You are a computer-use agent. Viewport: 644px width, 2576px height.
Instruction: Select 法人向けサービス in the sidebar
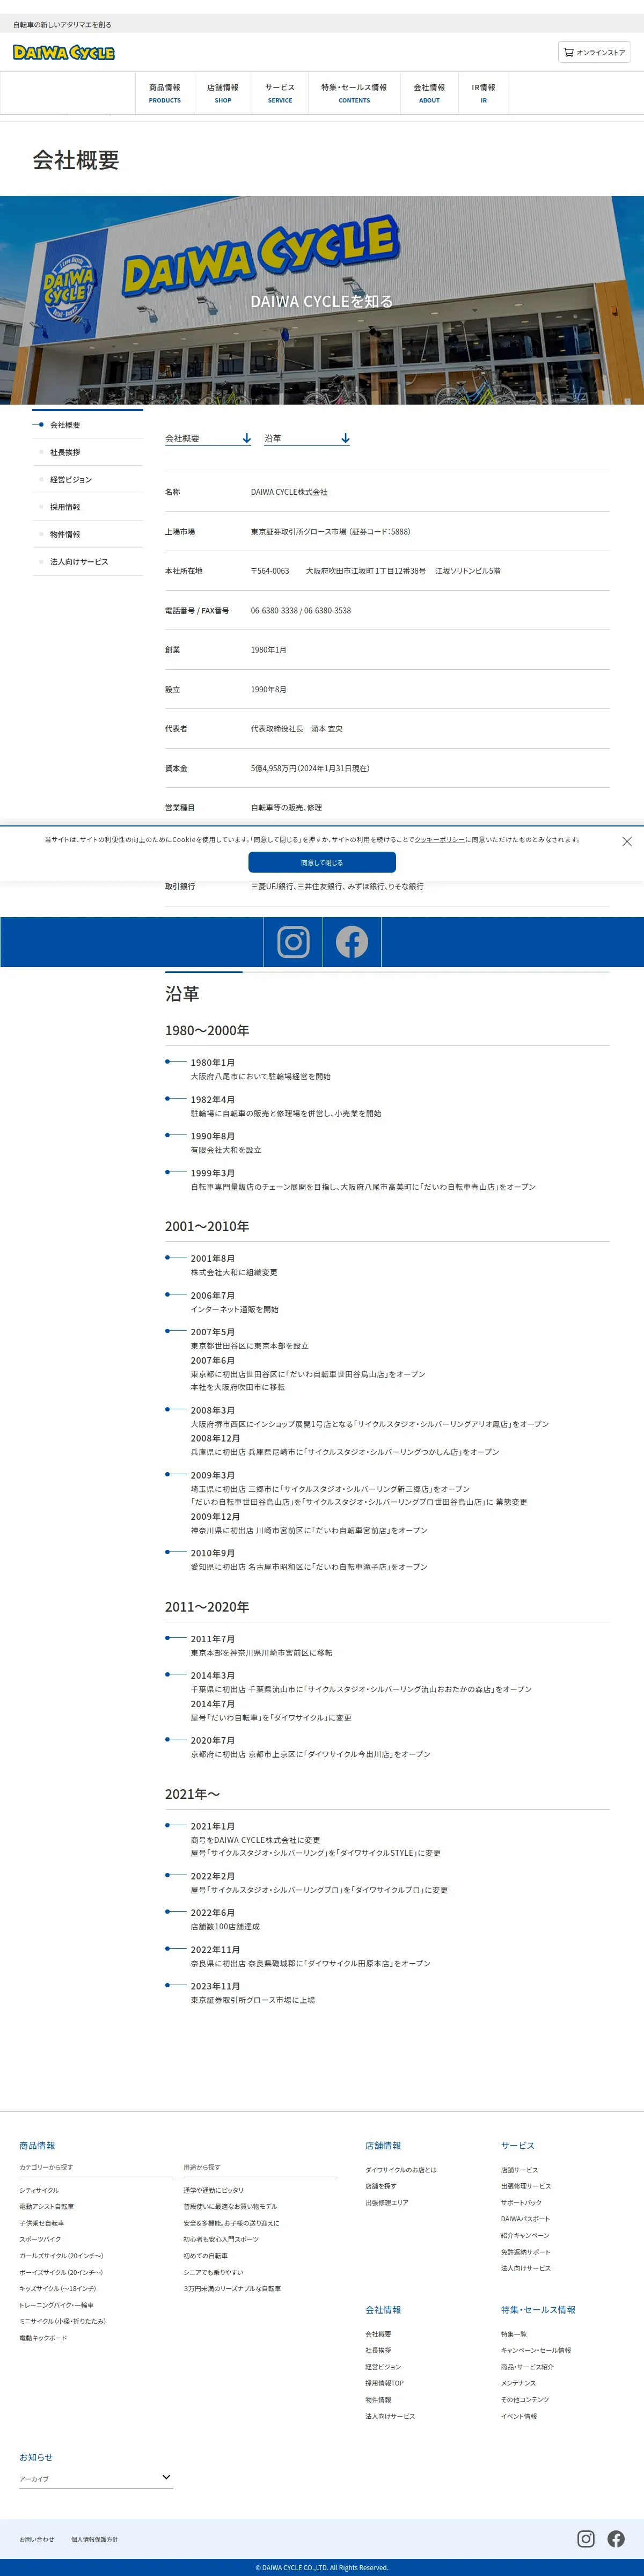click(88, 562)
